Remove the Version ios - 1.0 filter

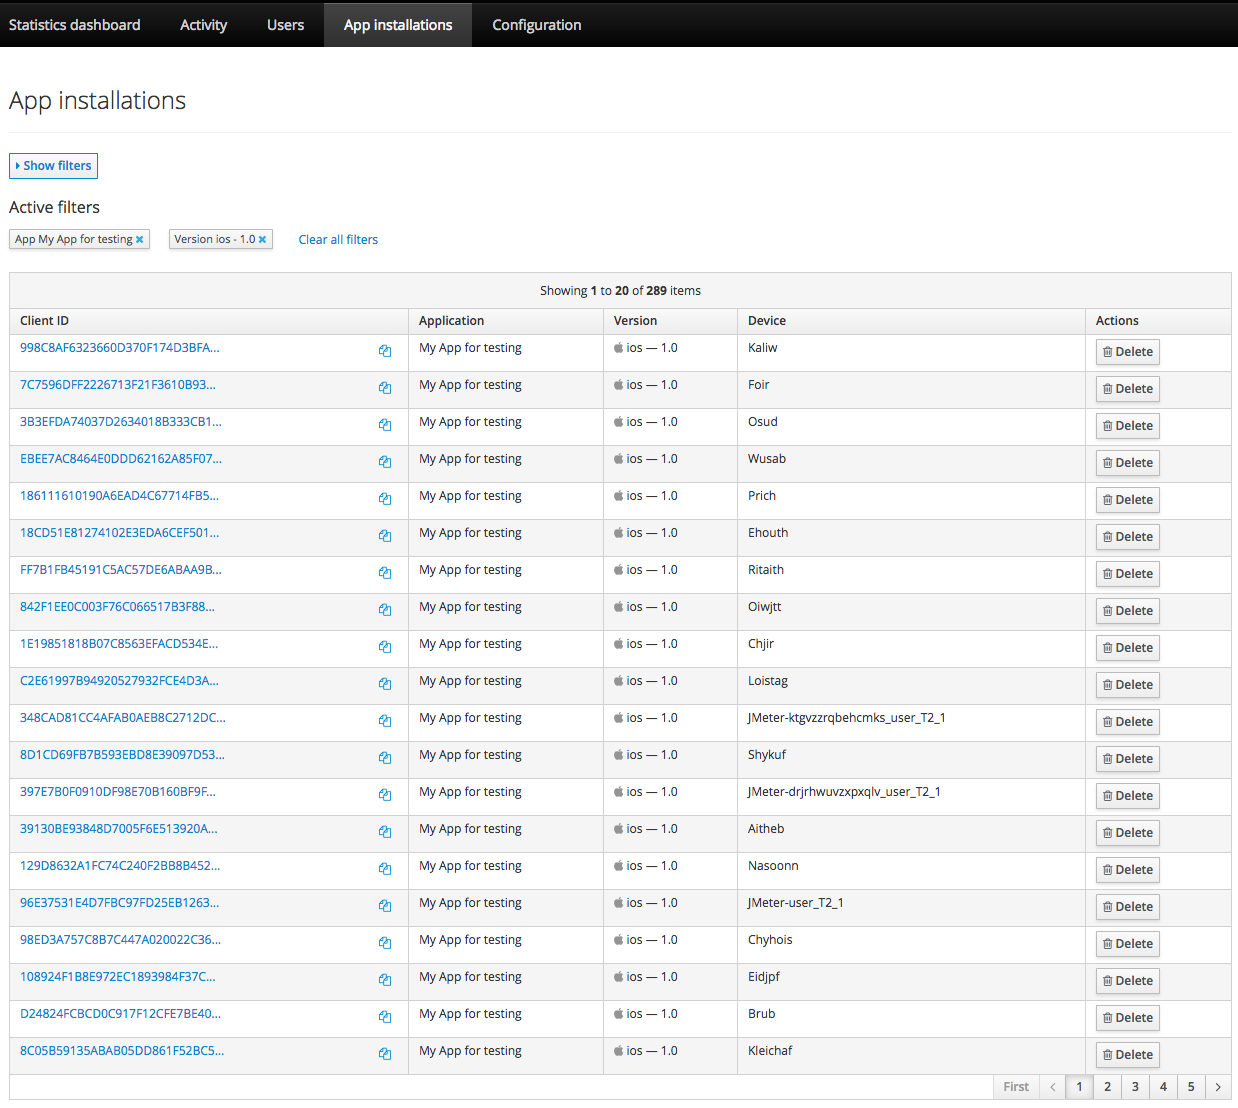262,239
